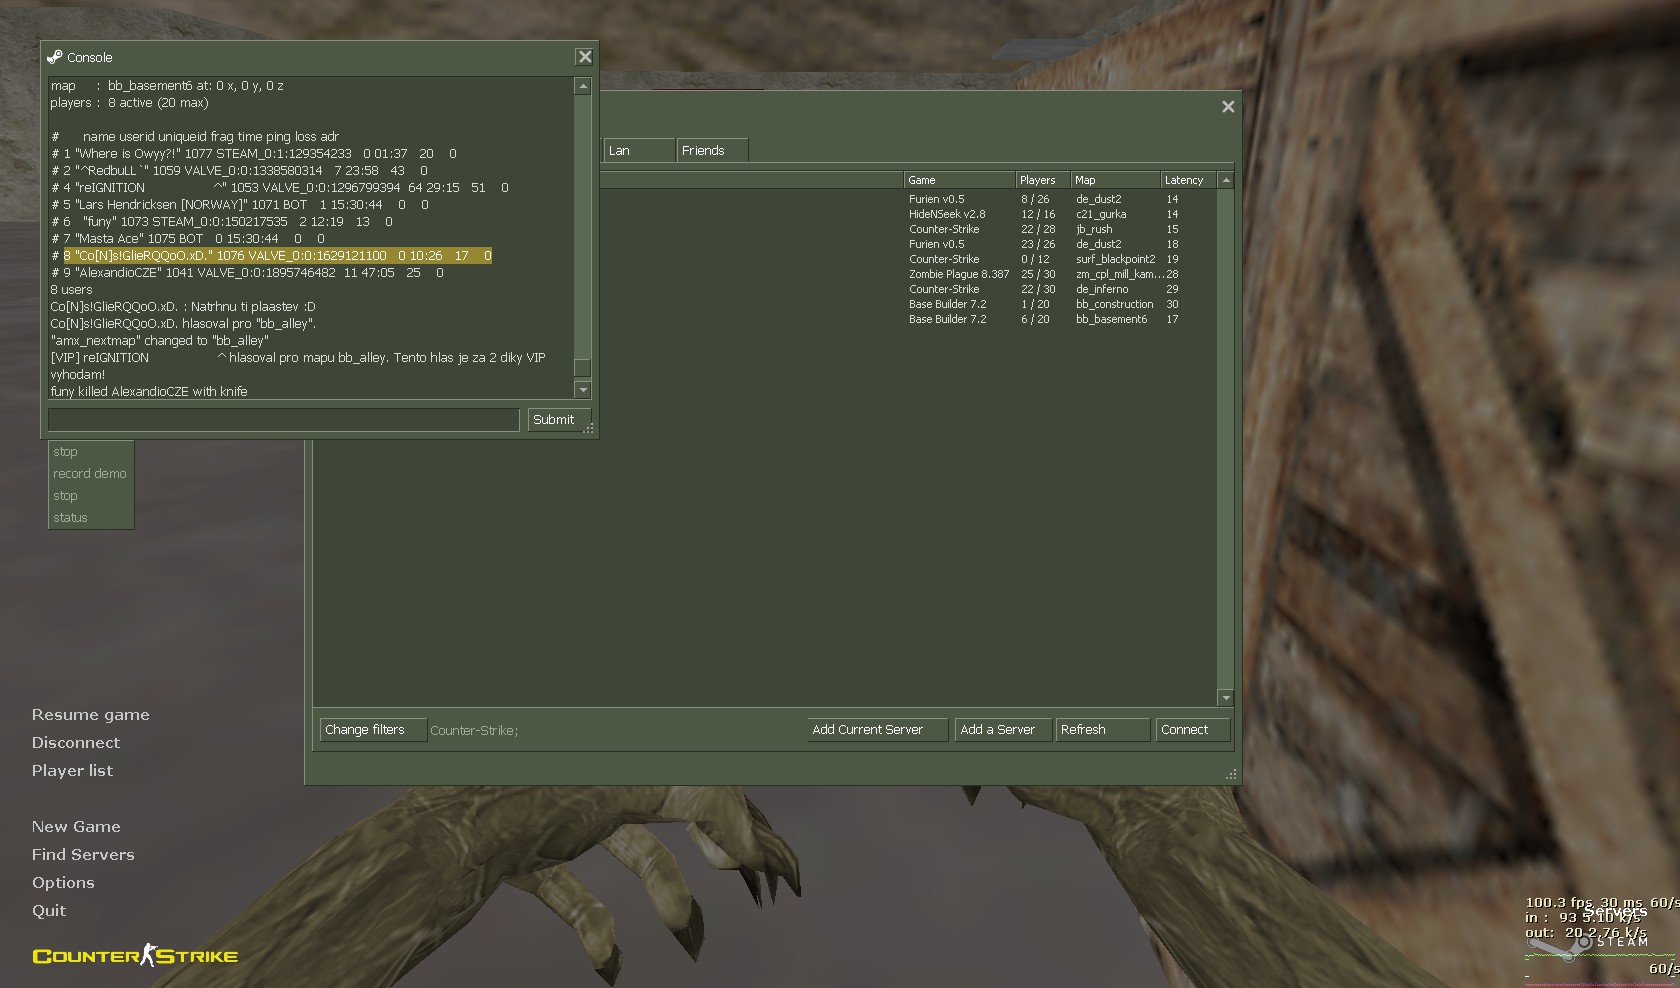Click the 'funy killed AlexandioCZE with knife' line
Screen dimensions: 1680x988
pyautogui.click(x=149, y=392)
